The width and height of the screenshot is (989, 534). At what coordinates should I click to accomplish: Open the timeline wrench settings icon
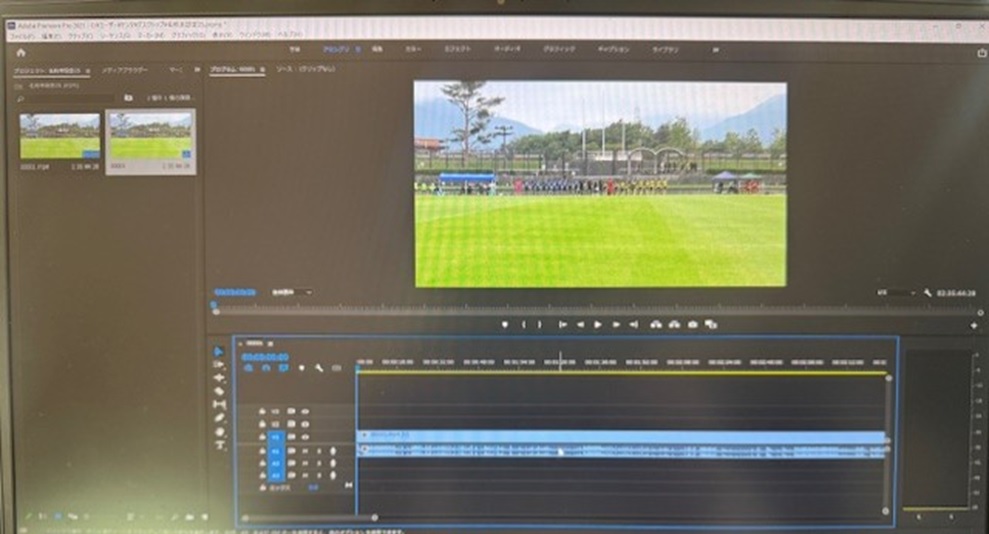319,368
